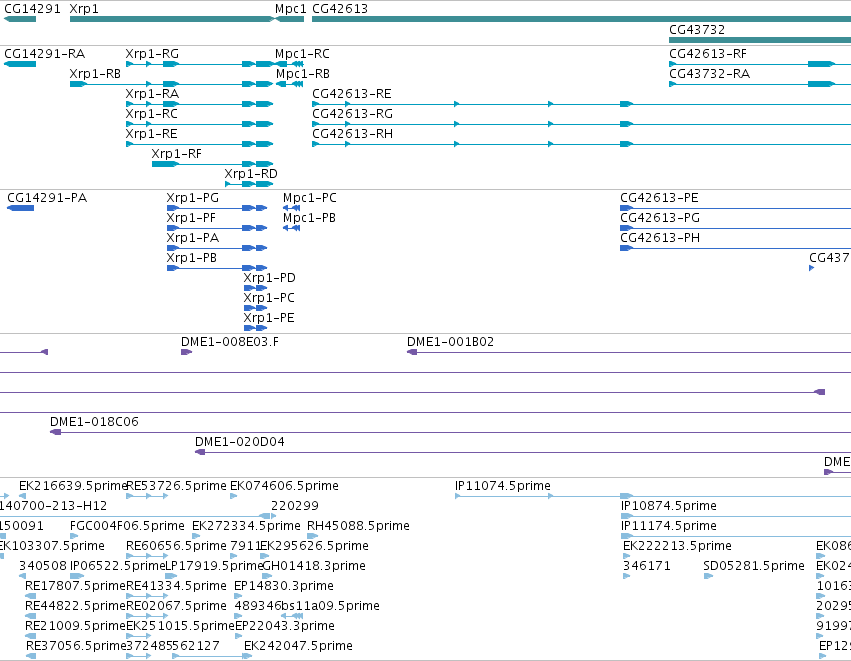Click transcript label Xrp1-RE
The width and height of the screenshot is (851, 661).
pos(151,134)
